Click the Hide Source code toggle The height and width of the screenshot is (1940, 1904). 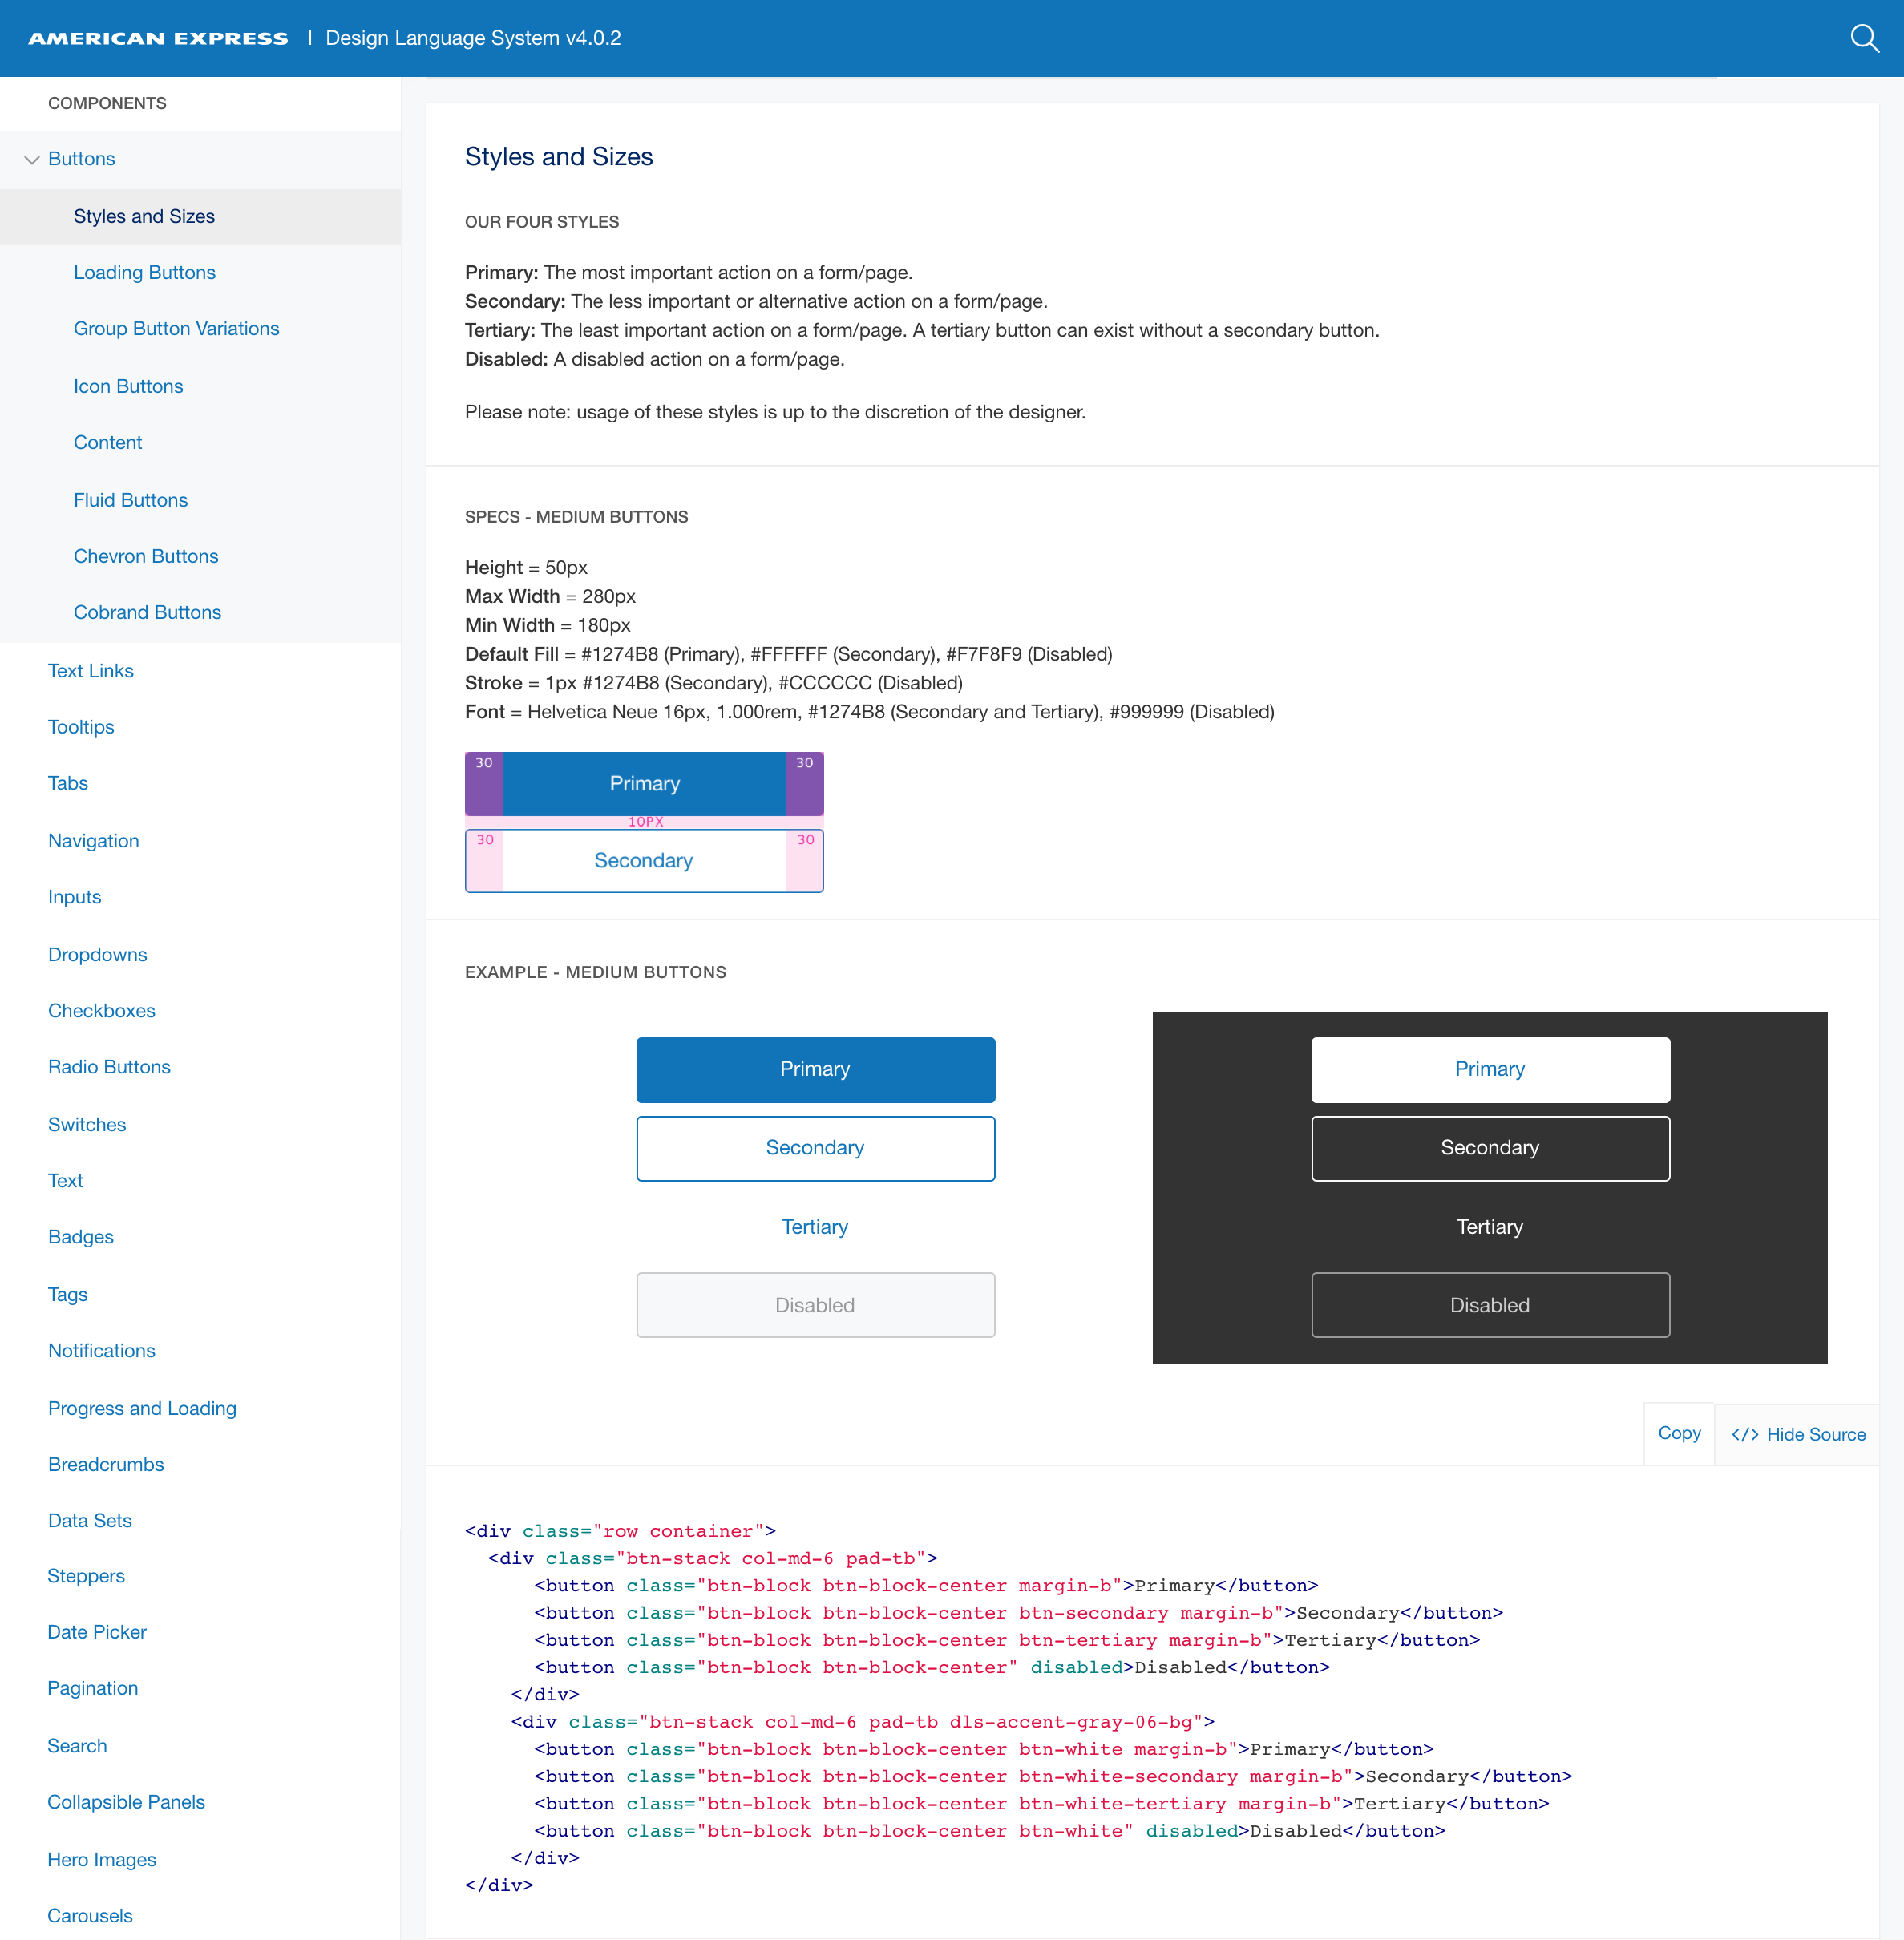(1797, 1434)
